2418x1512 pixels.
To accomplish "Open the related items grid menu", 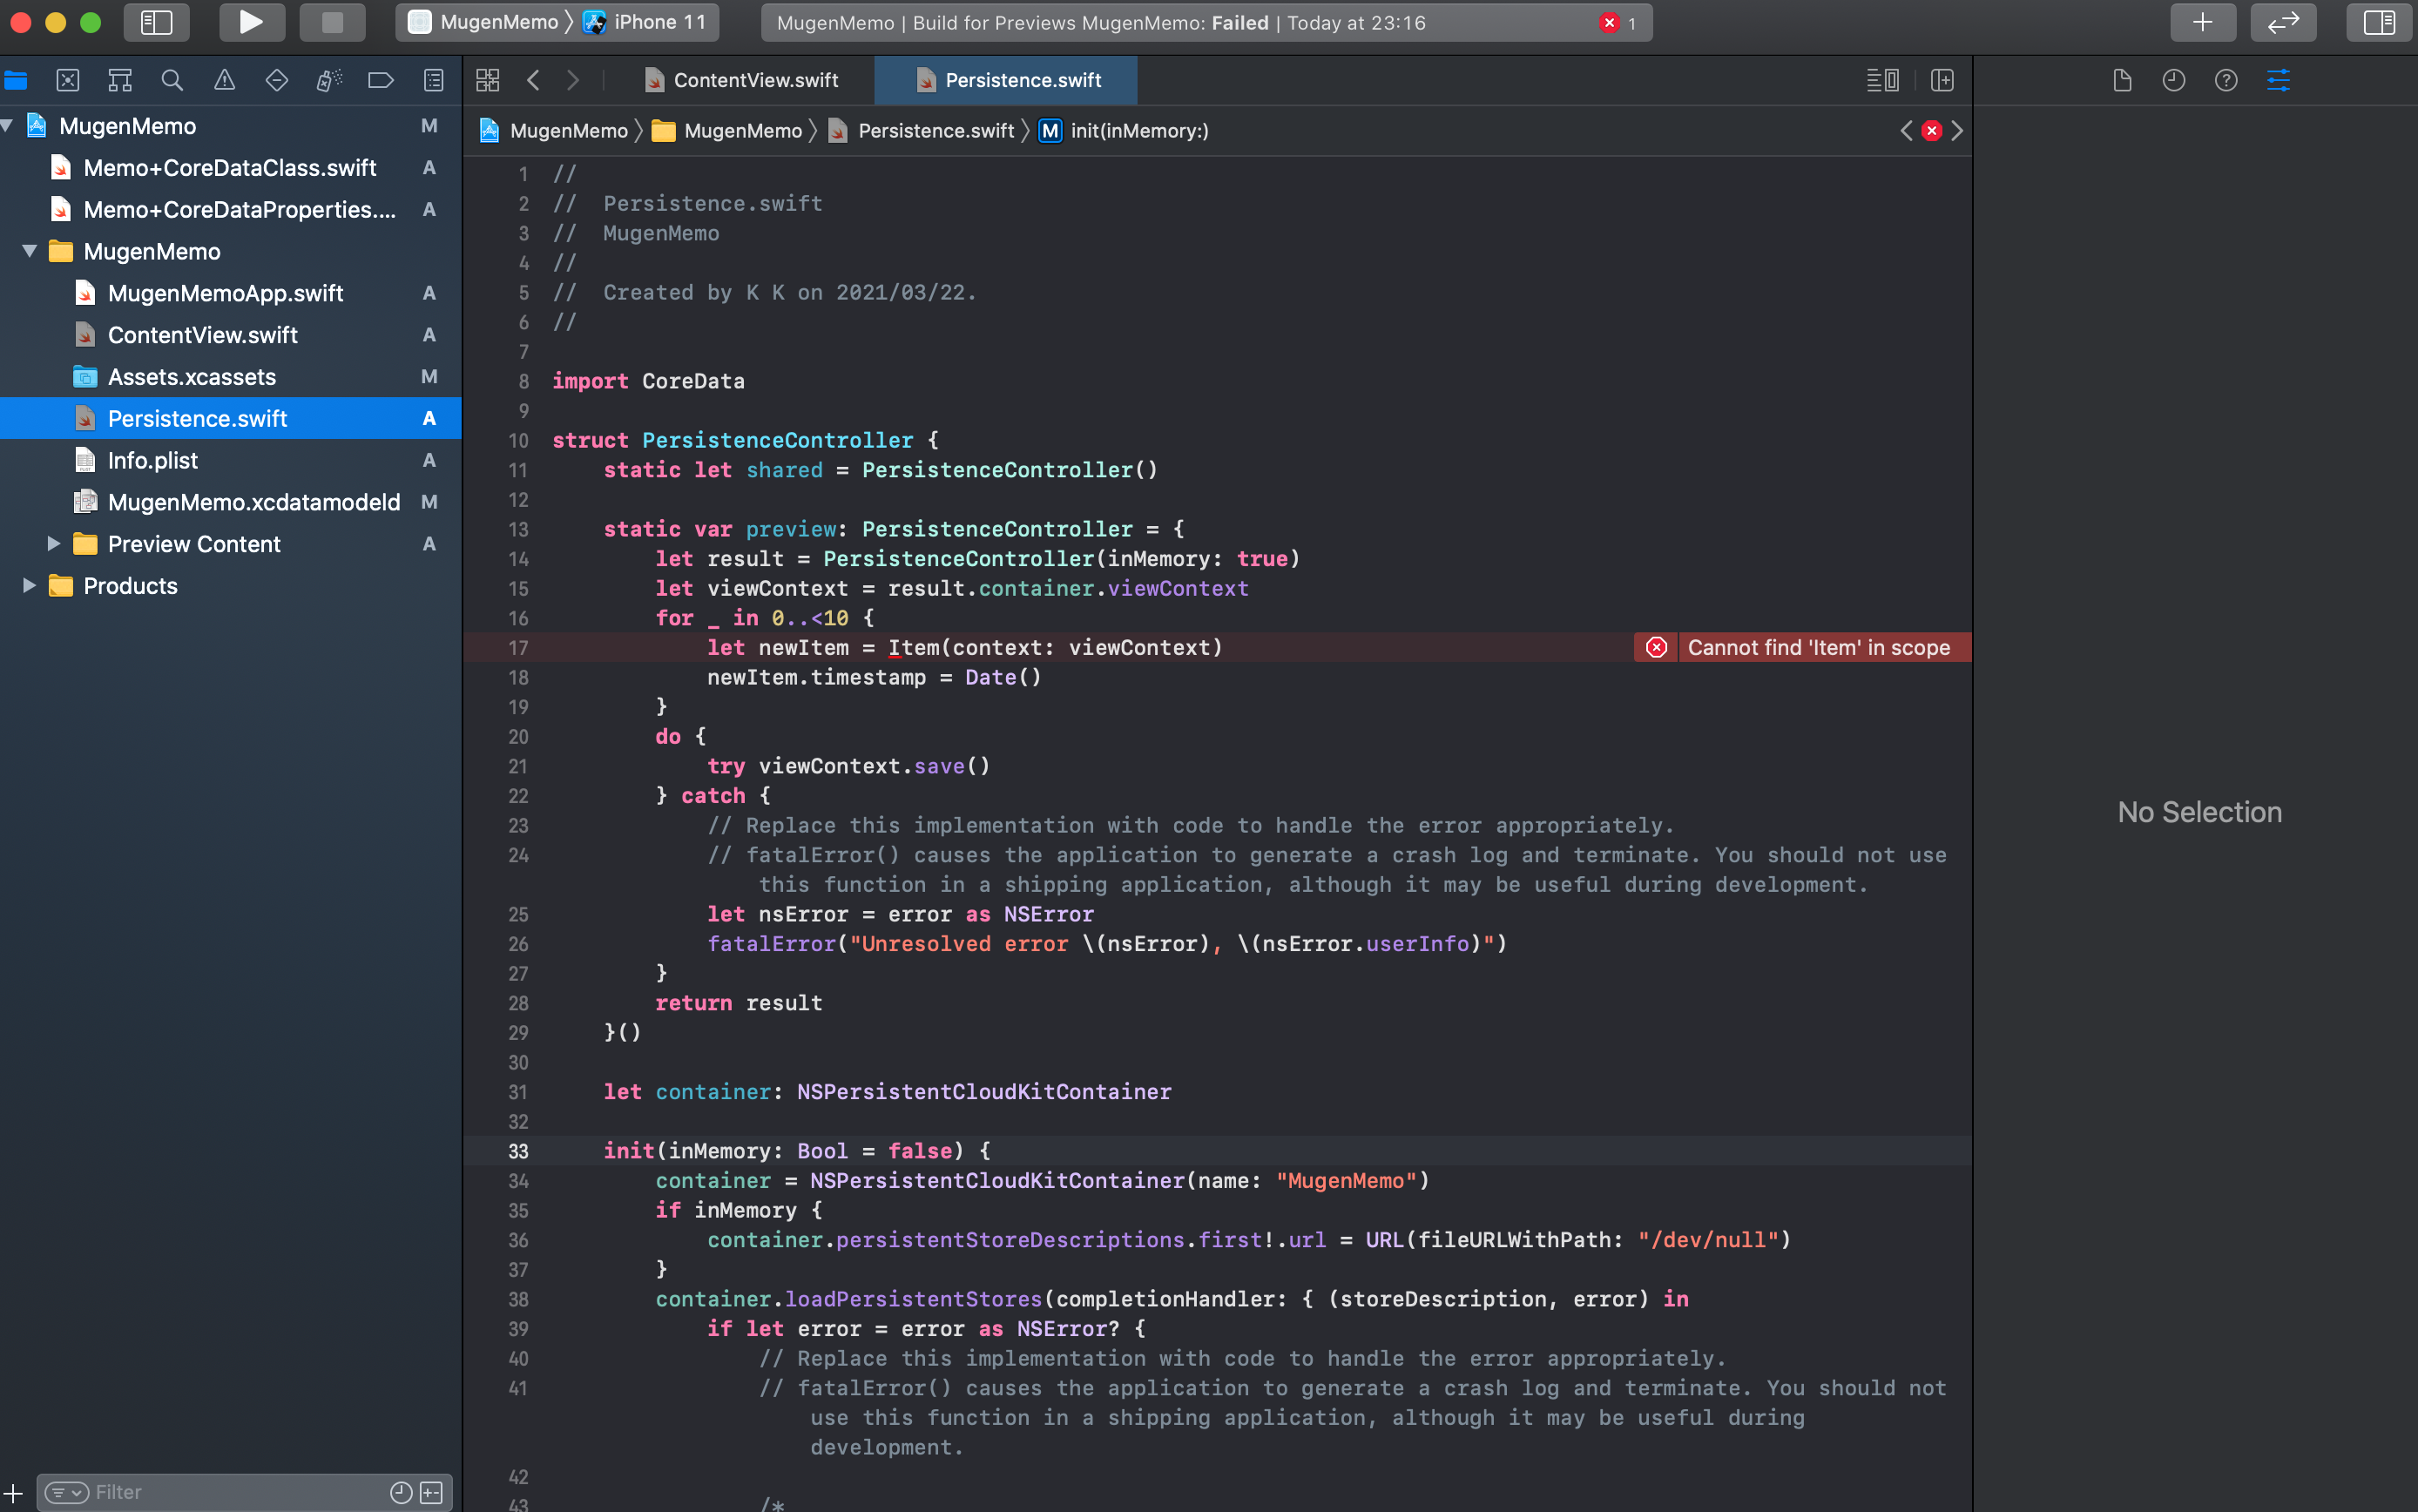I will 488,80.
